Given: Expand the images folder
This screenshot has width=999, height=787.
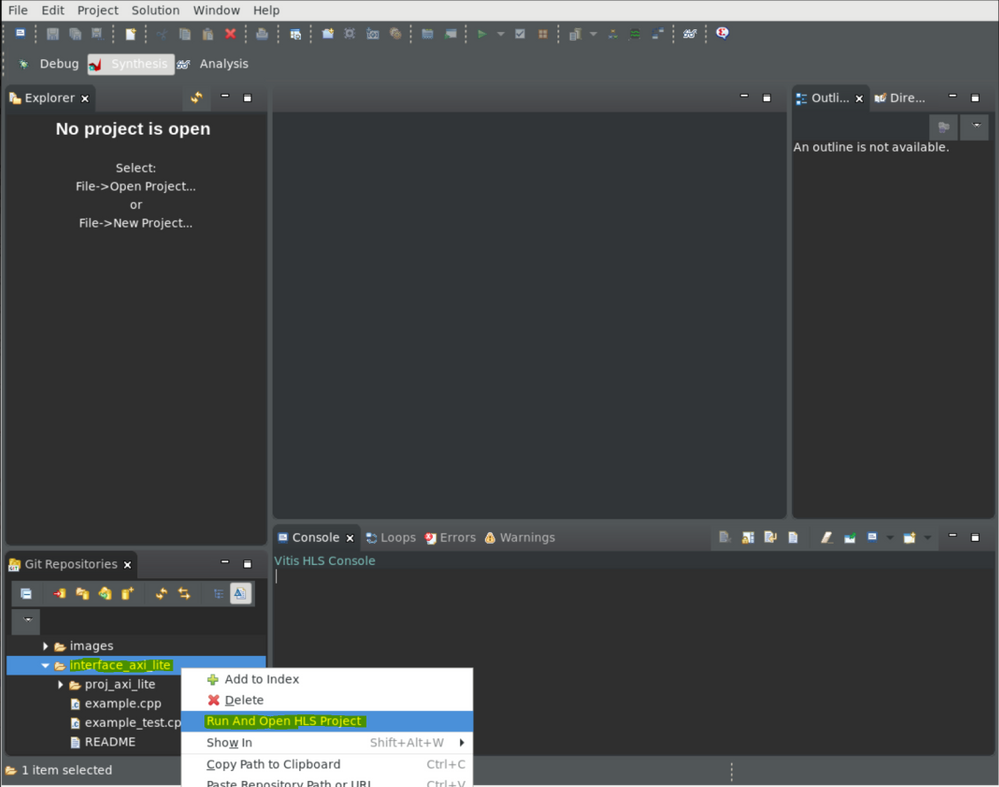Looking at the screenshot, I should [46, 647].
